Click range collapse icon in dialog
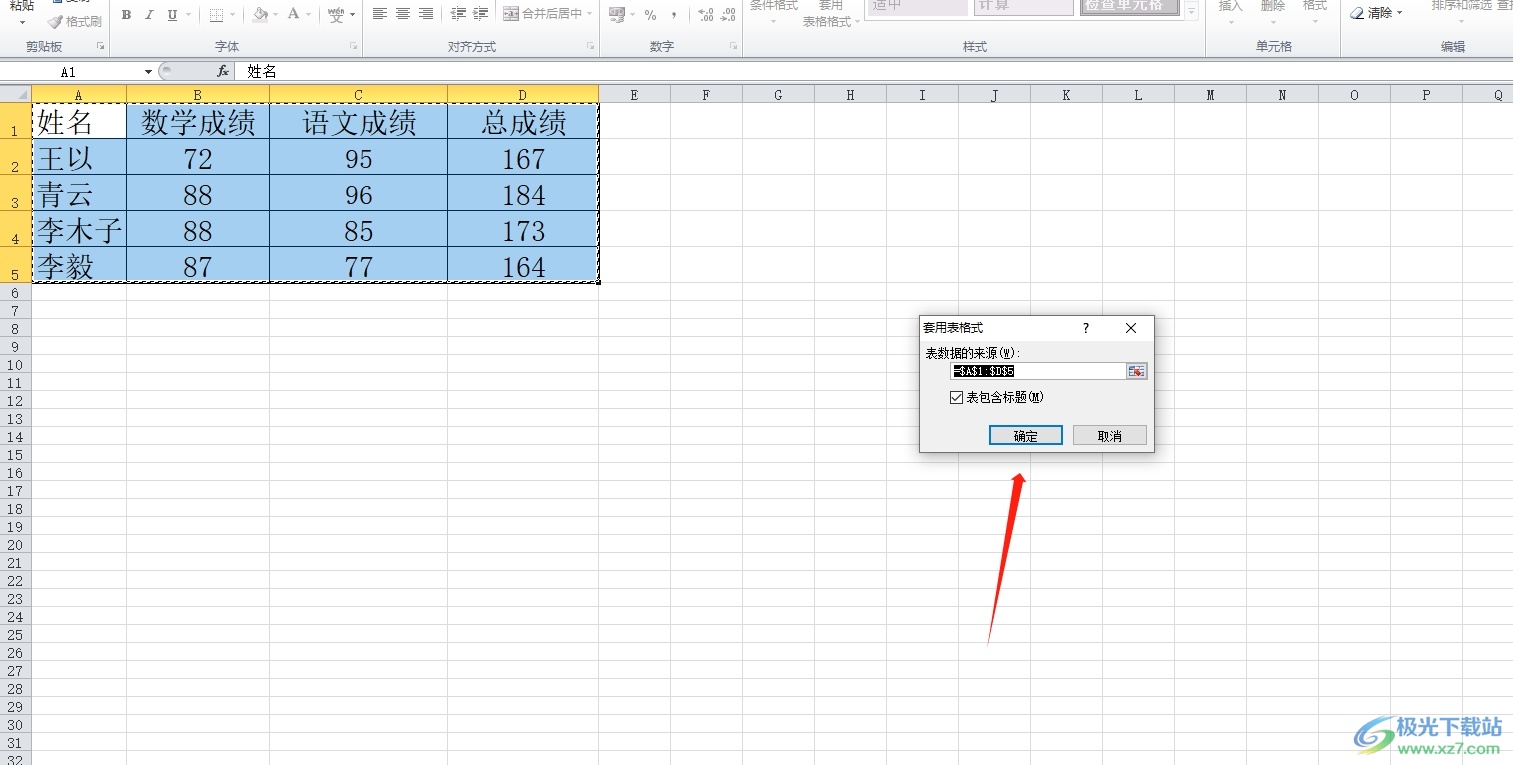 (x=1137, y=371)
